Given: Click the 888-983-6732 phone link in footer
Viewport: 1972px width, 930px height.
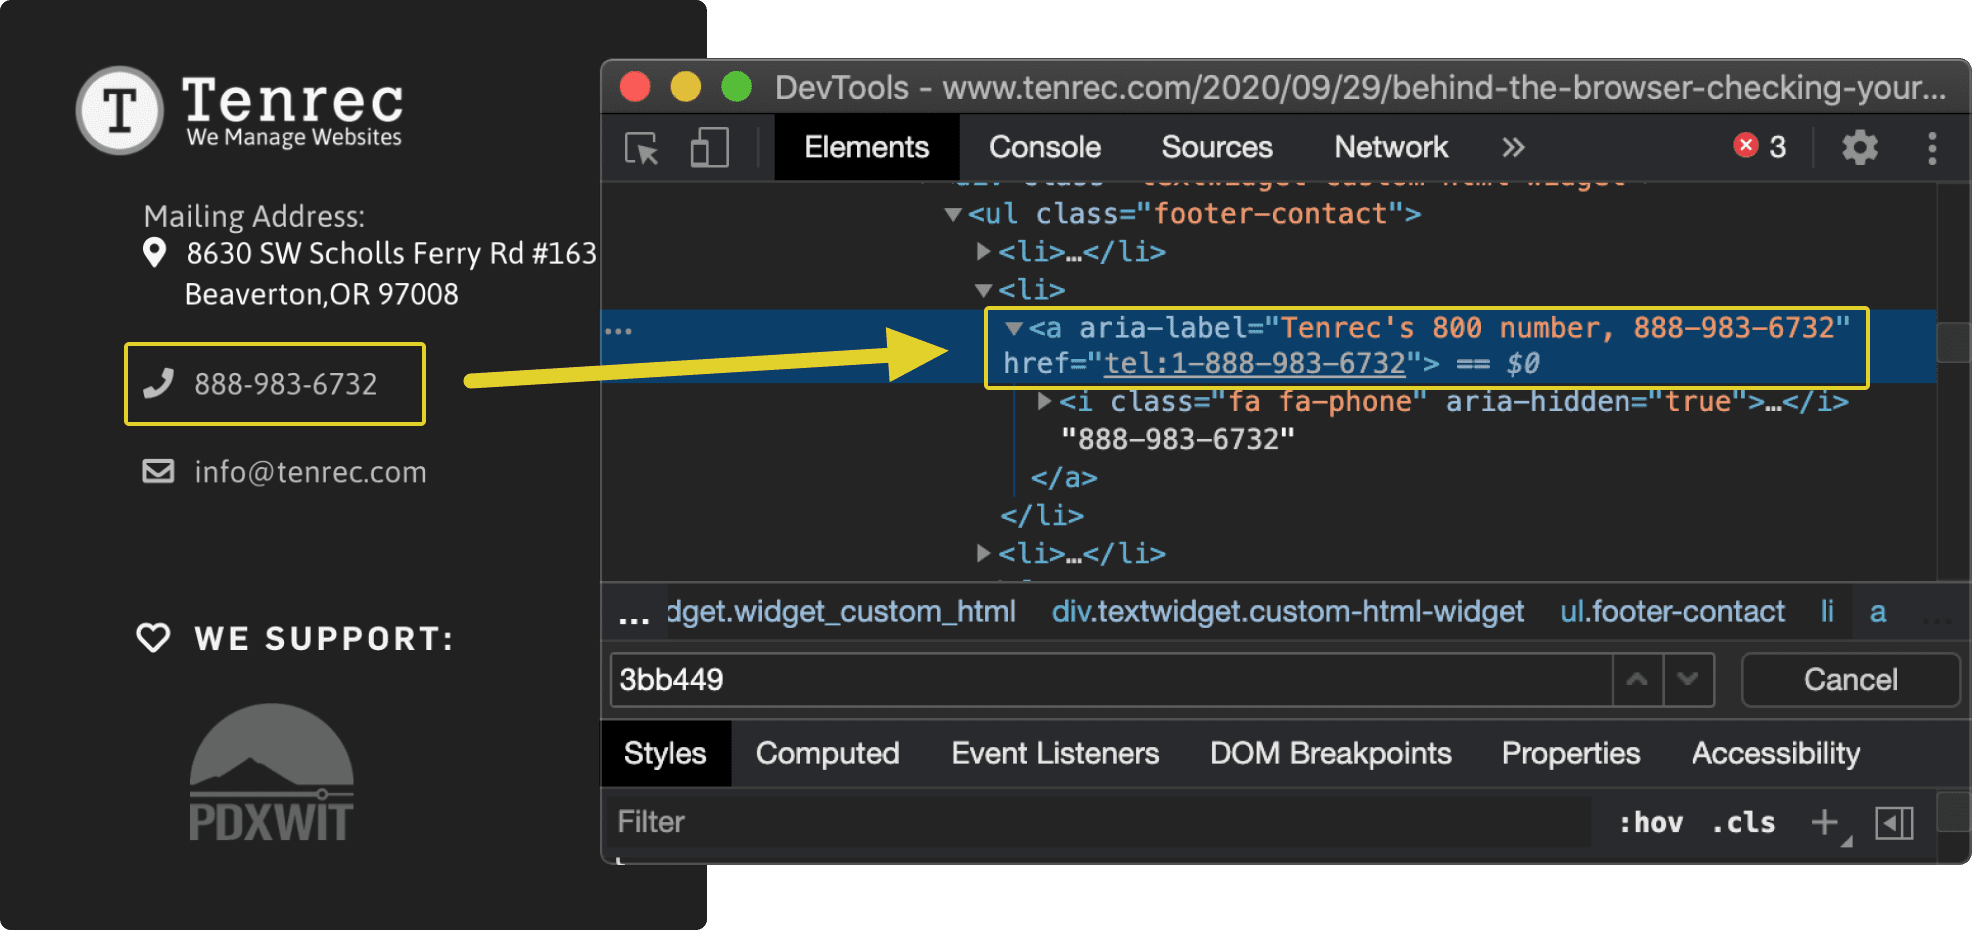Looking at the screenshot, I should (286, 384).
